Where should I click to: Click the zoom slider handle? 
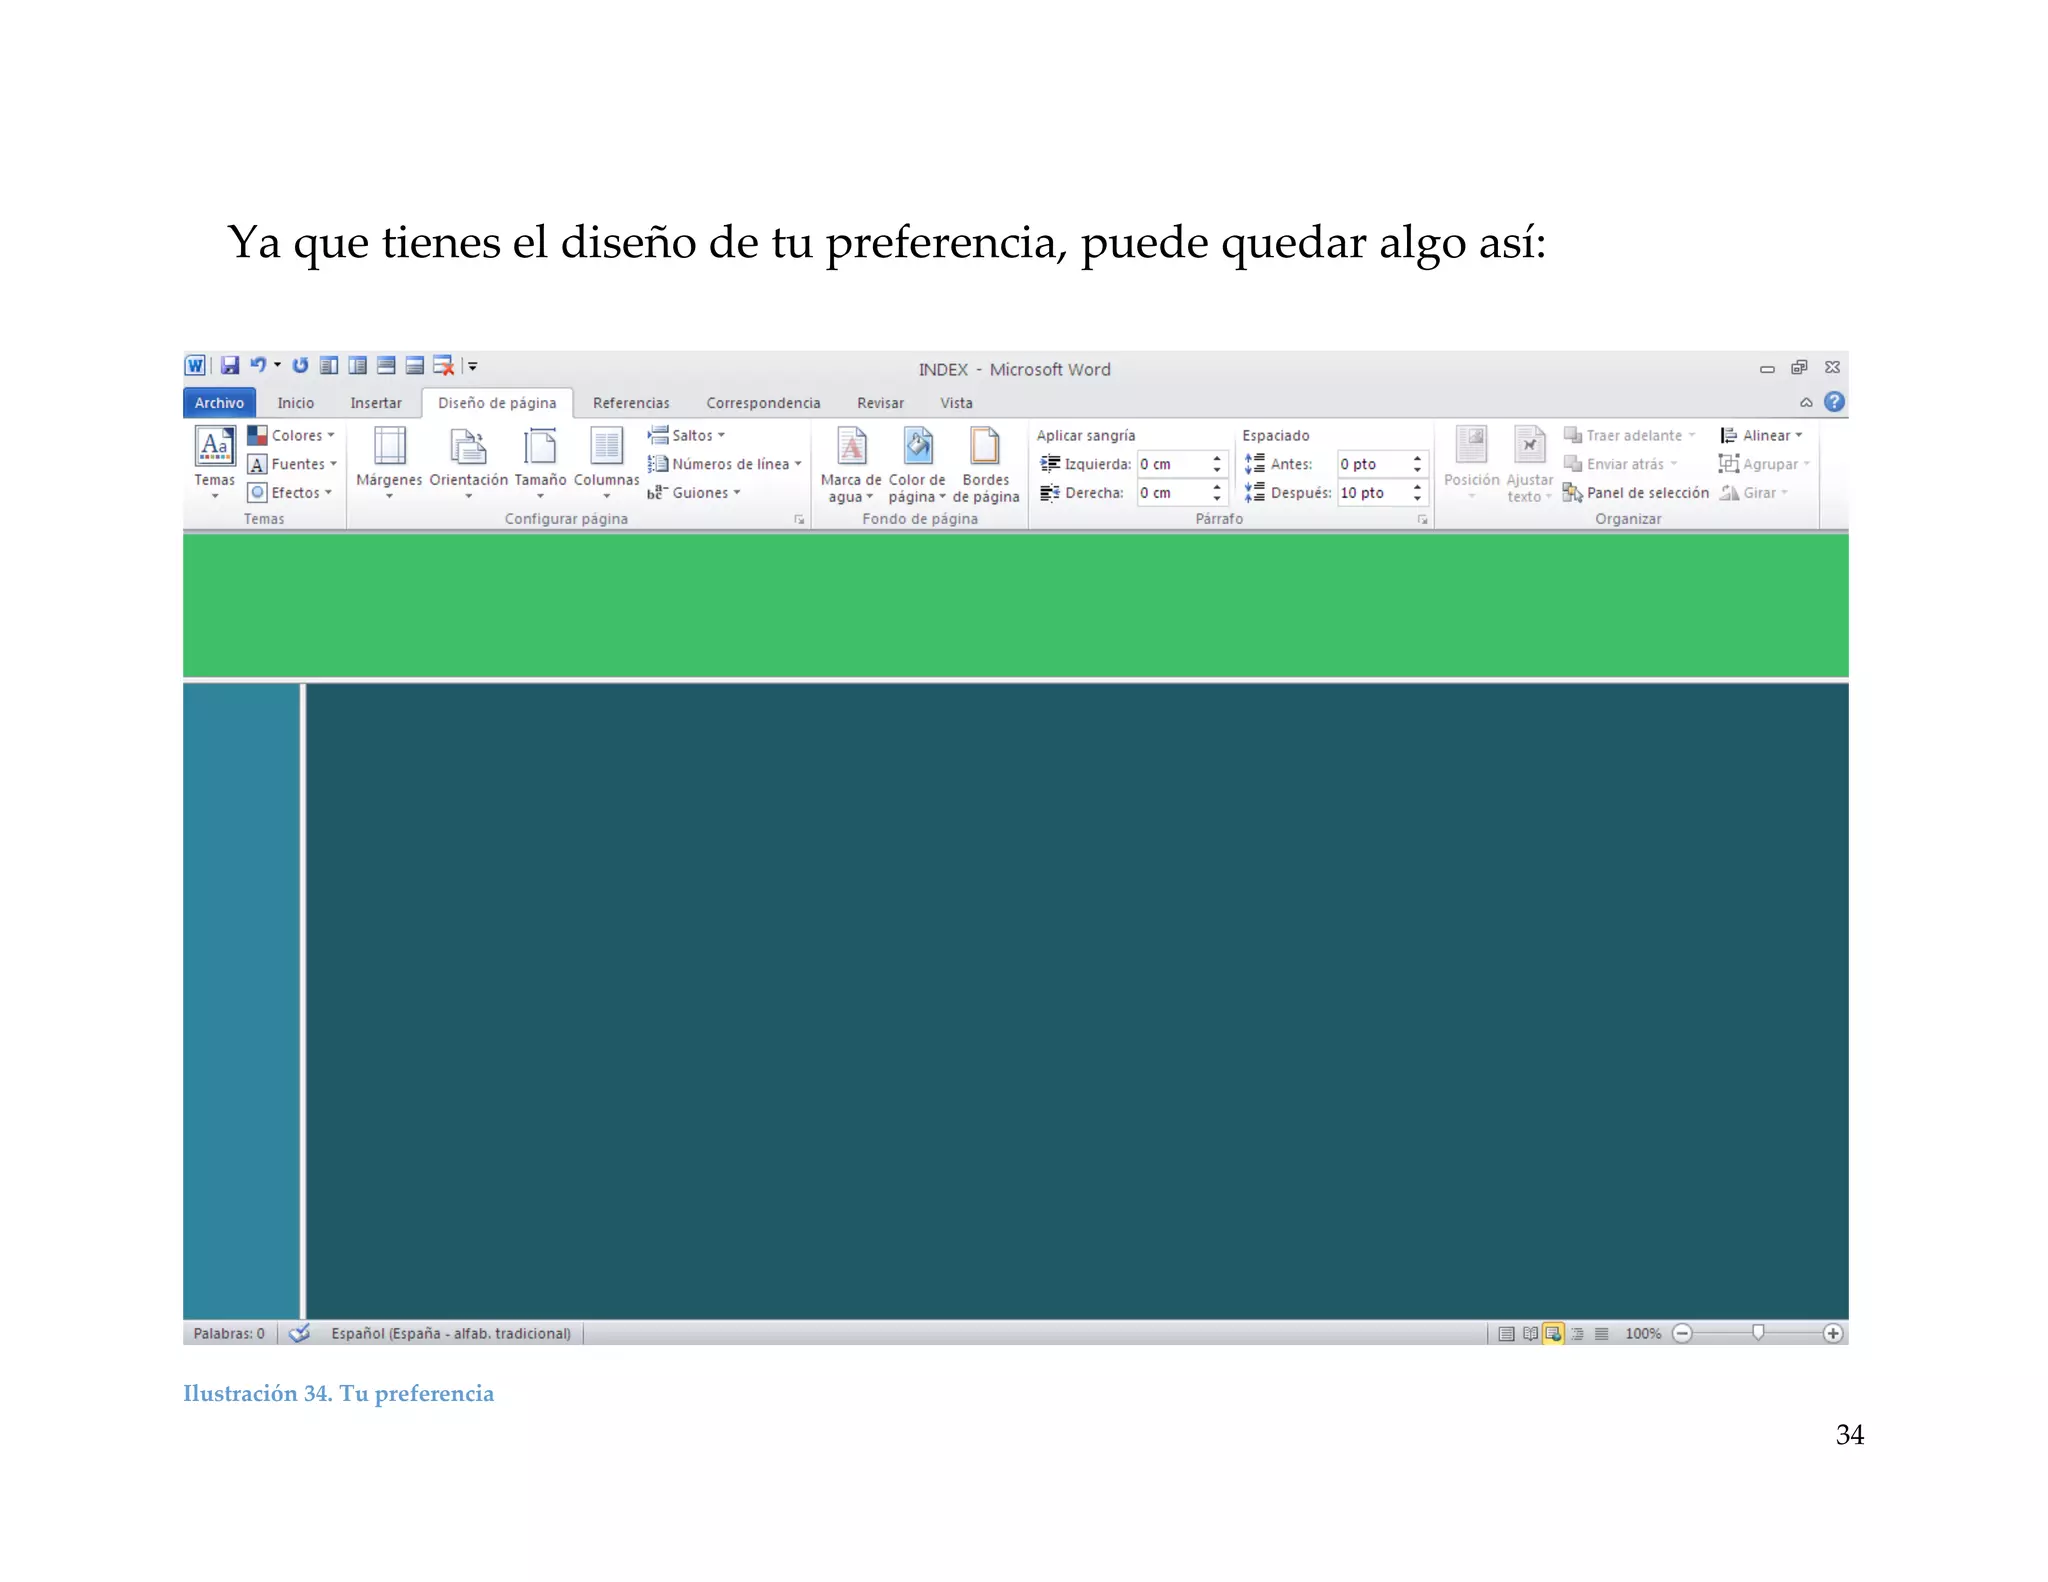1758,1332
